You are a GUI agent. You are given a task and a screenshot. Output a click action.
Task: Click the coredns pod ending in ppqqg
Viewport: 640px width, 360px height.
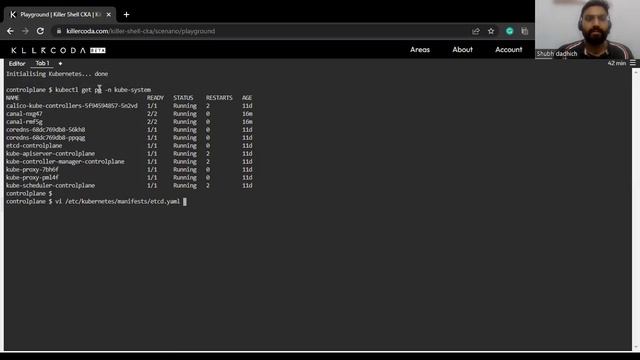(x=45, y=138)
